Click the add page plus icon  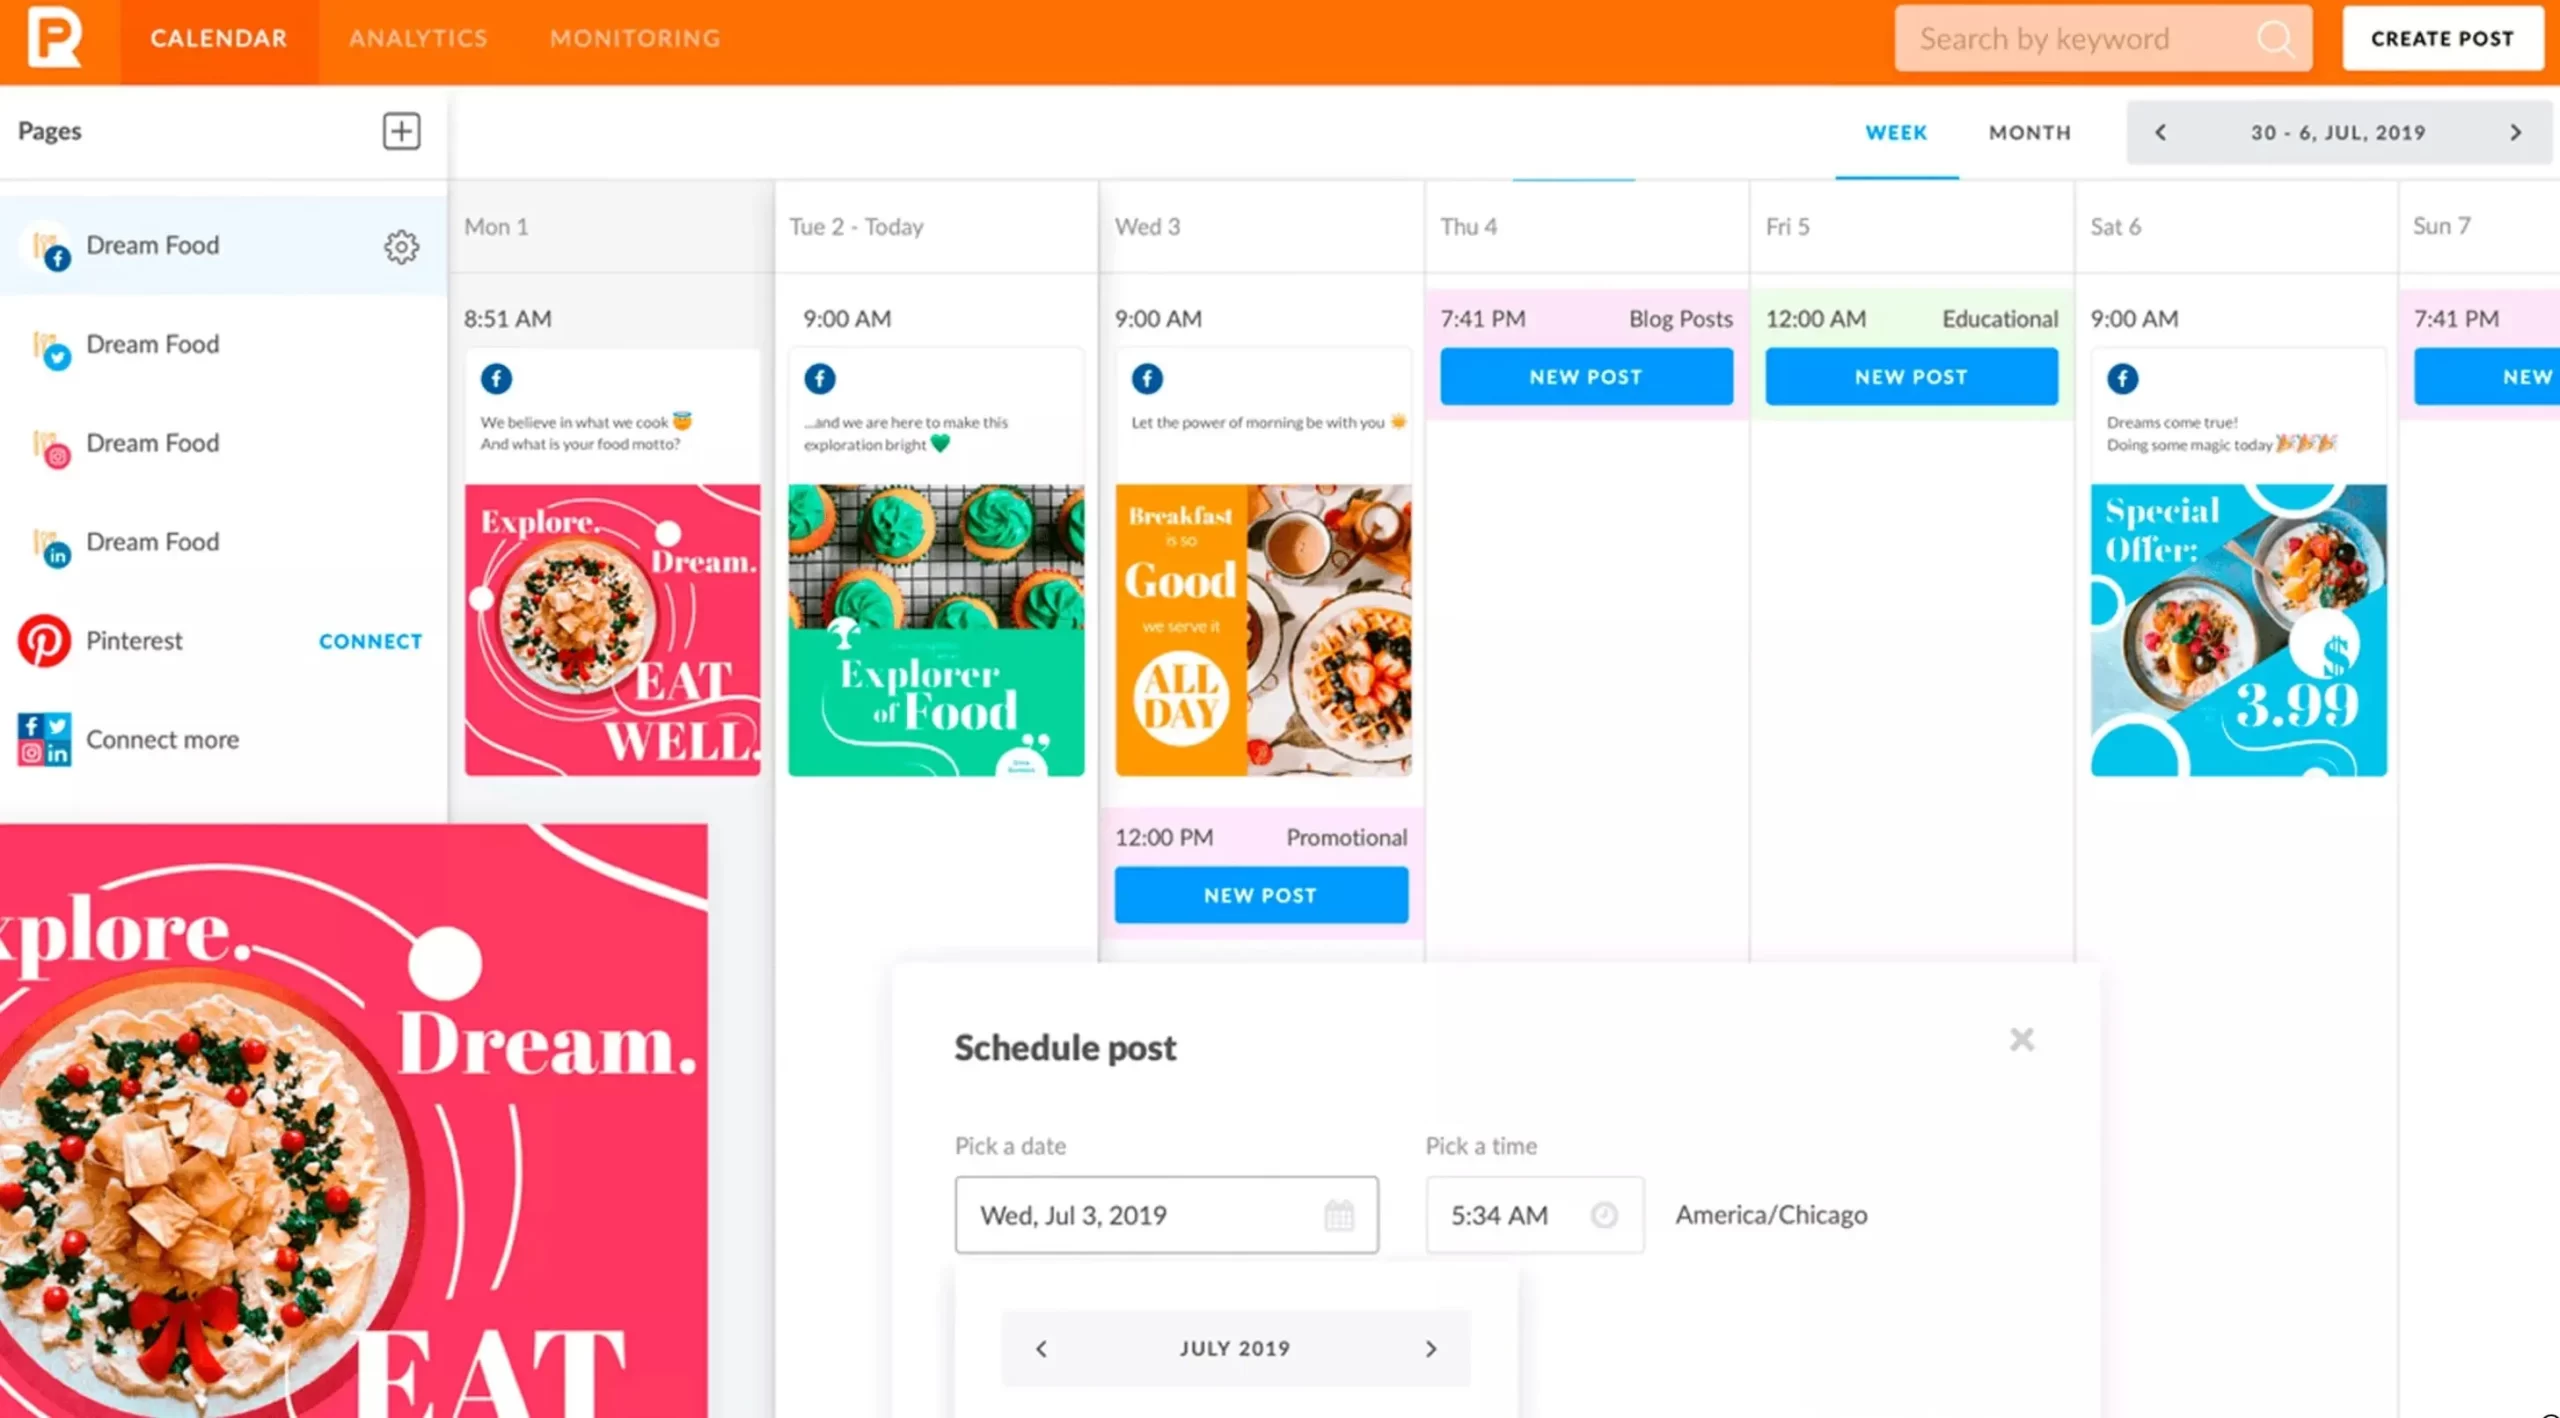pyautogui.click(x=400, y=131)
